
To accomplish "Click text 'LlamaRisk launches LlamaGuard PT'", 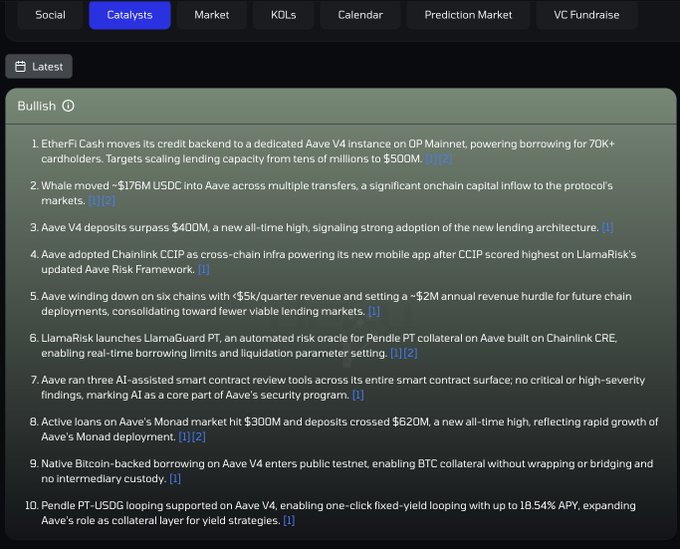I will coord(131,338).
